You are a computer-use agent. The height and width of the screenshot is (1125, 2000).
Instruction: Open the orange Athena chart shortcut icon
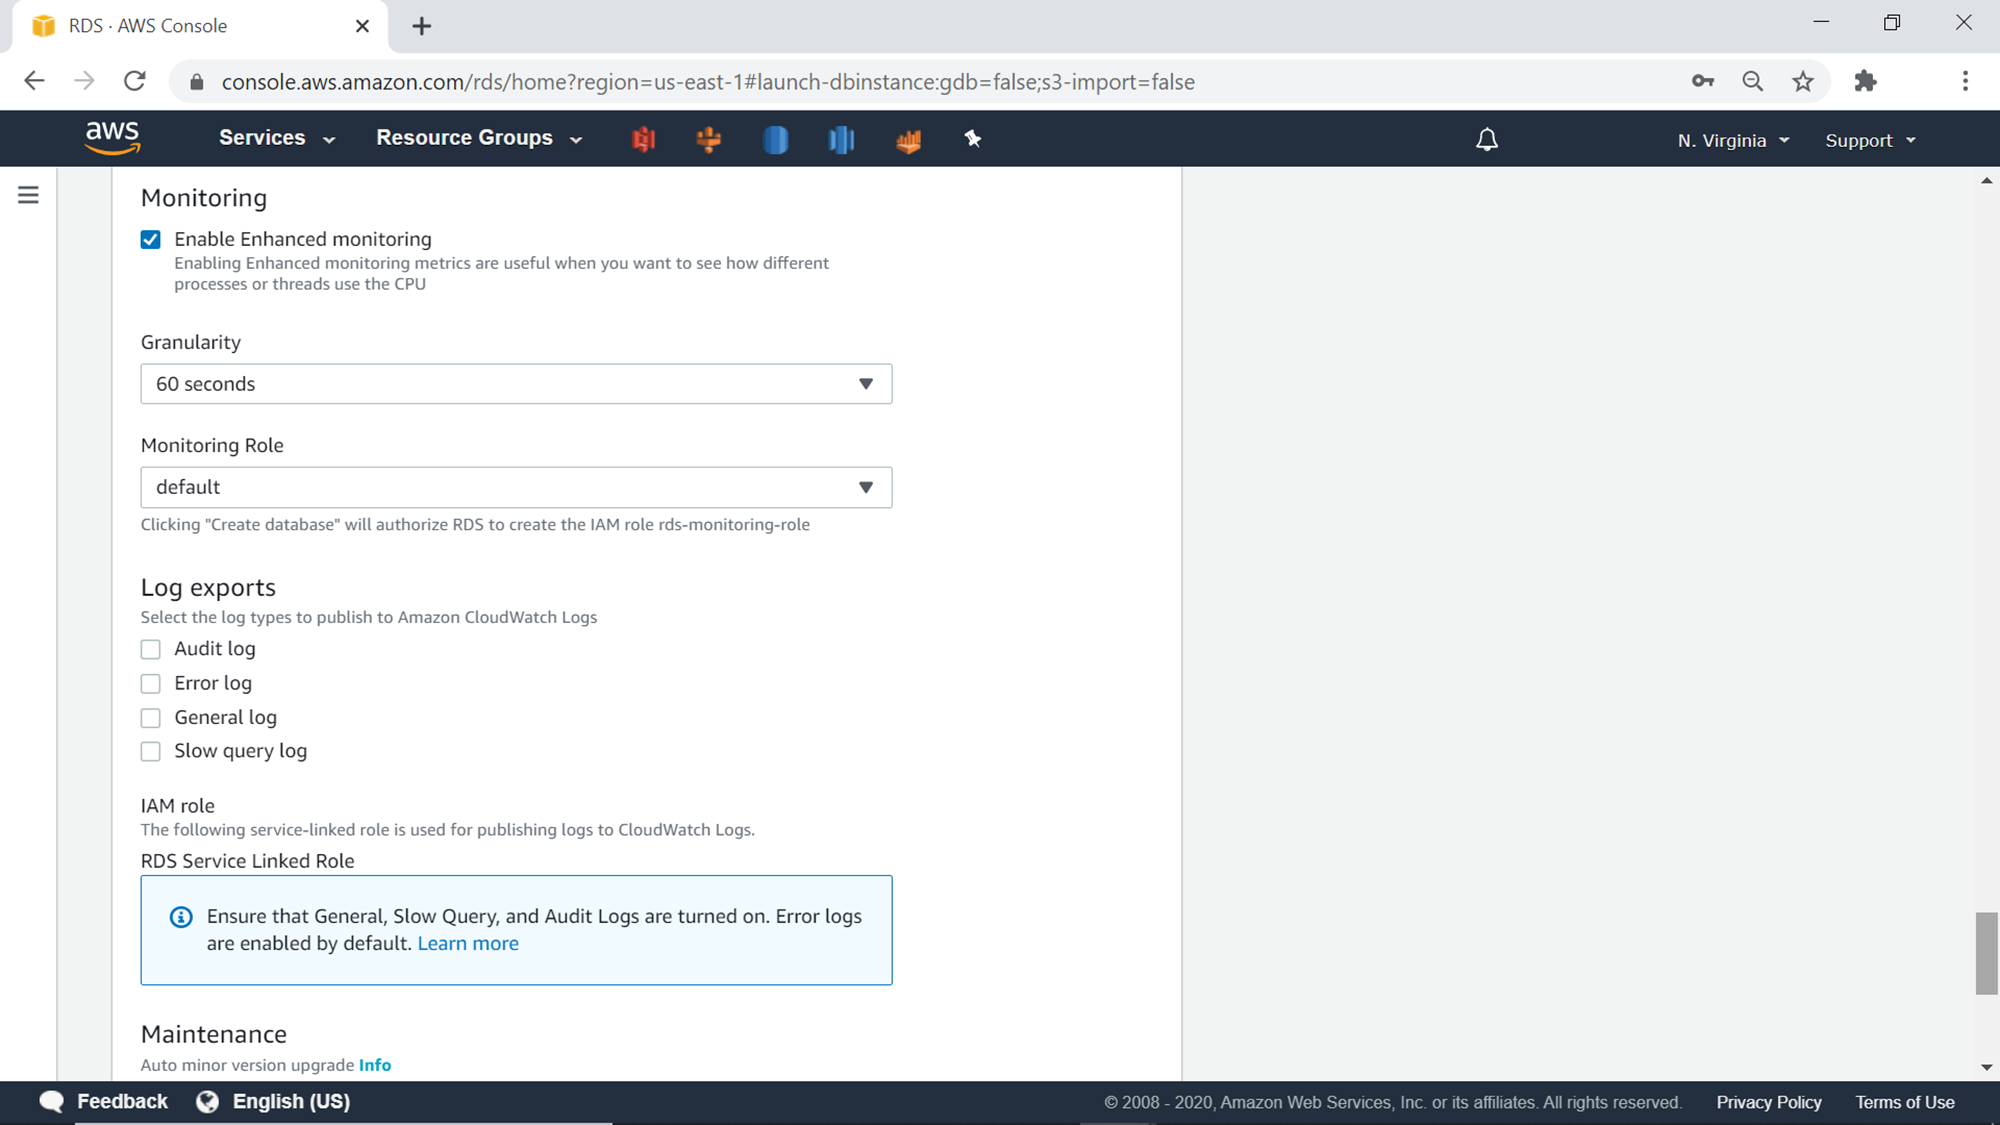pyautogui.click(x=908, y=140)
